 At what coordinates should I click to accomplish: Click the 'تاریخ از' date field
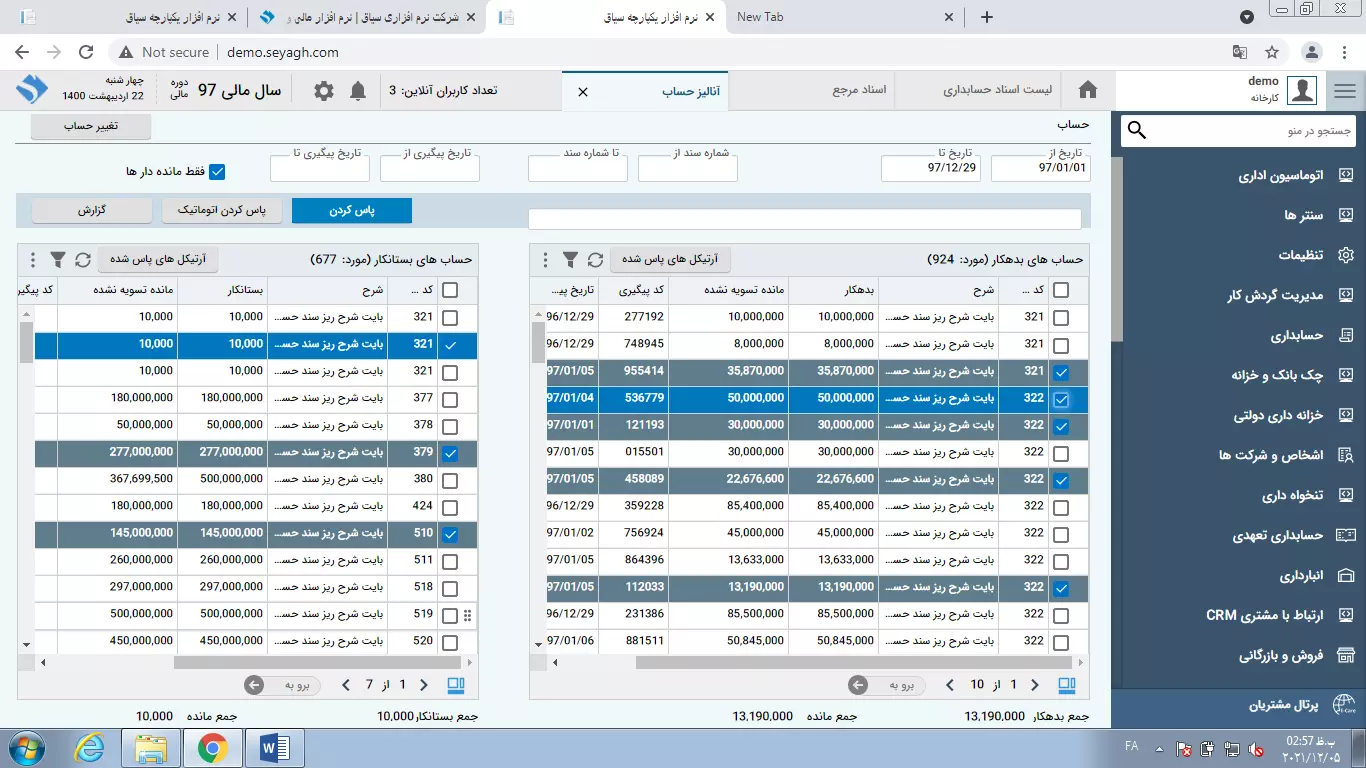click(1040, 169)
